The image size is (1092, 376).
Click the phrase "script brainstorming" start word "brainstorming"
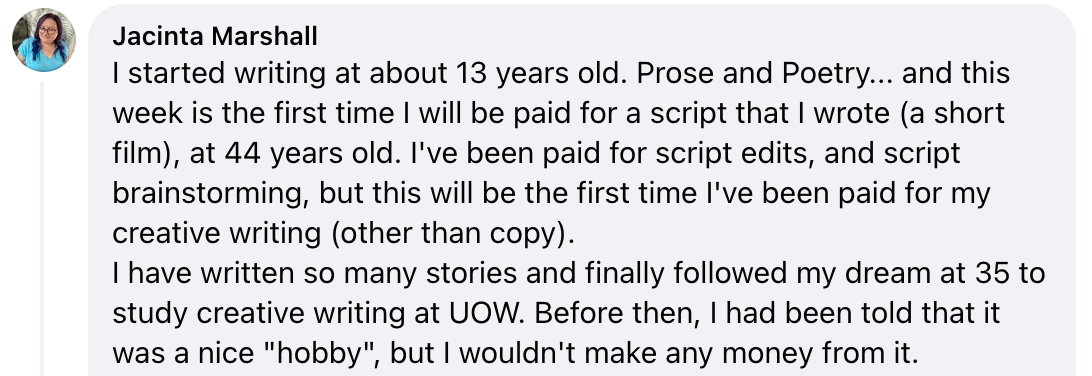[209, 194]
